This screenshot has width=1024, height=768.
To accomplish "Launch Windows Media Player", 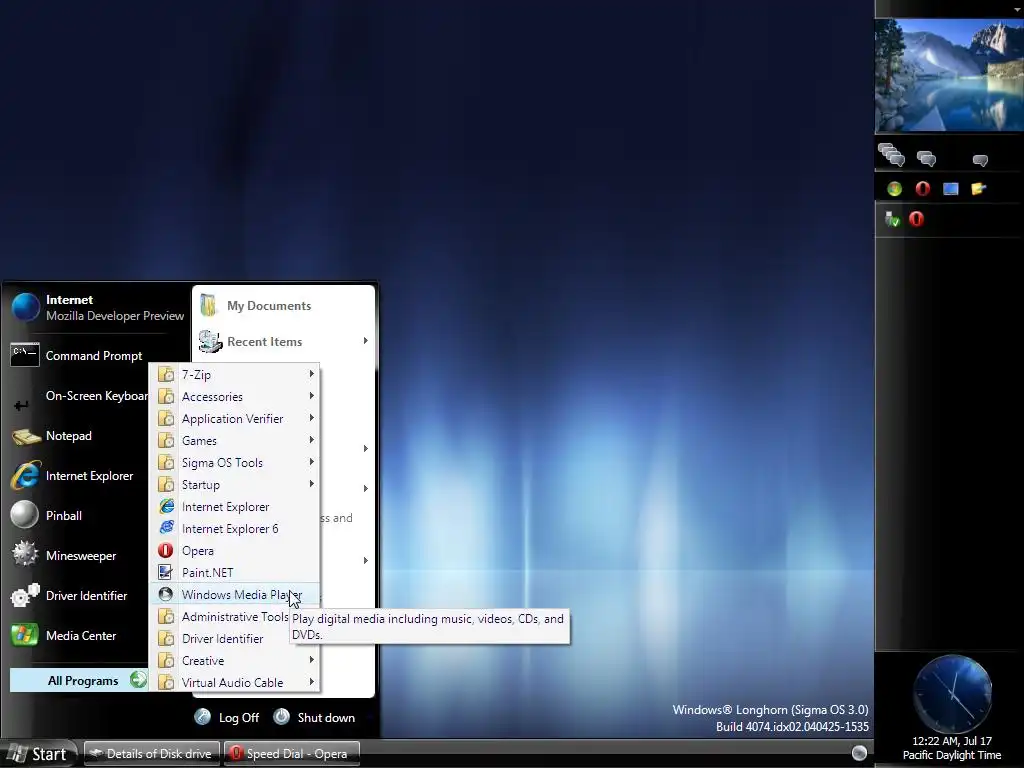I will pos(235,594).
